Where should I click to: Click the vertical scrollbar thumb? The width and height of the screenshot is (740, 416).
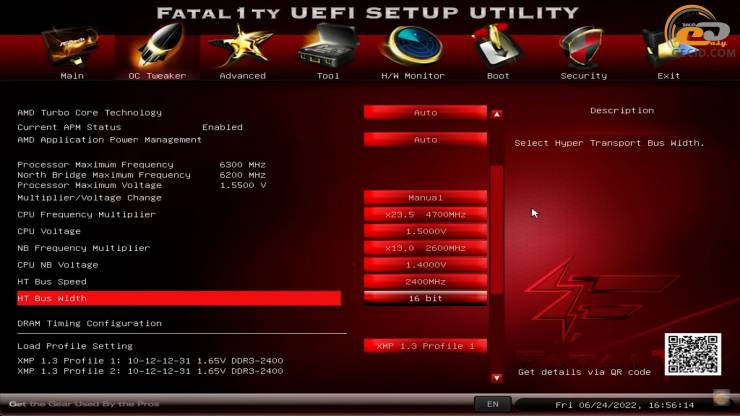(496, 230)
